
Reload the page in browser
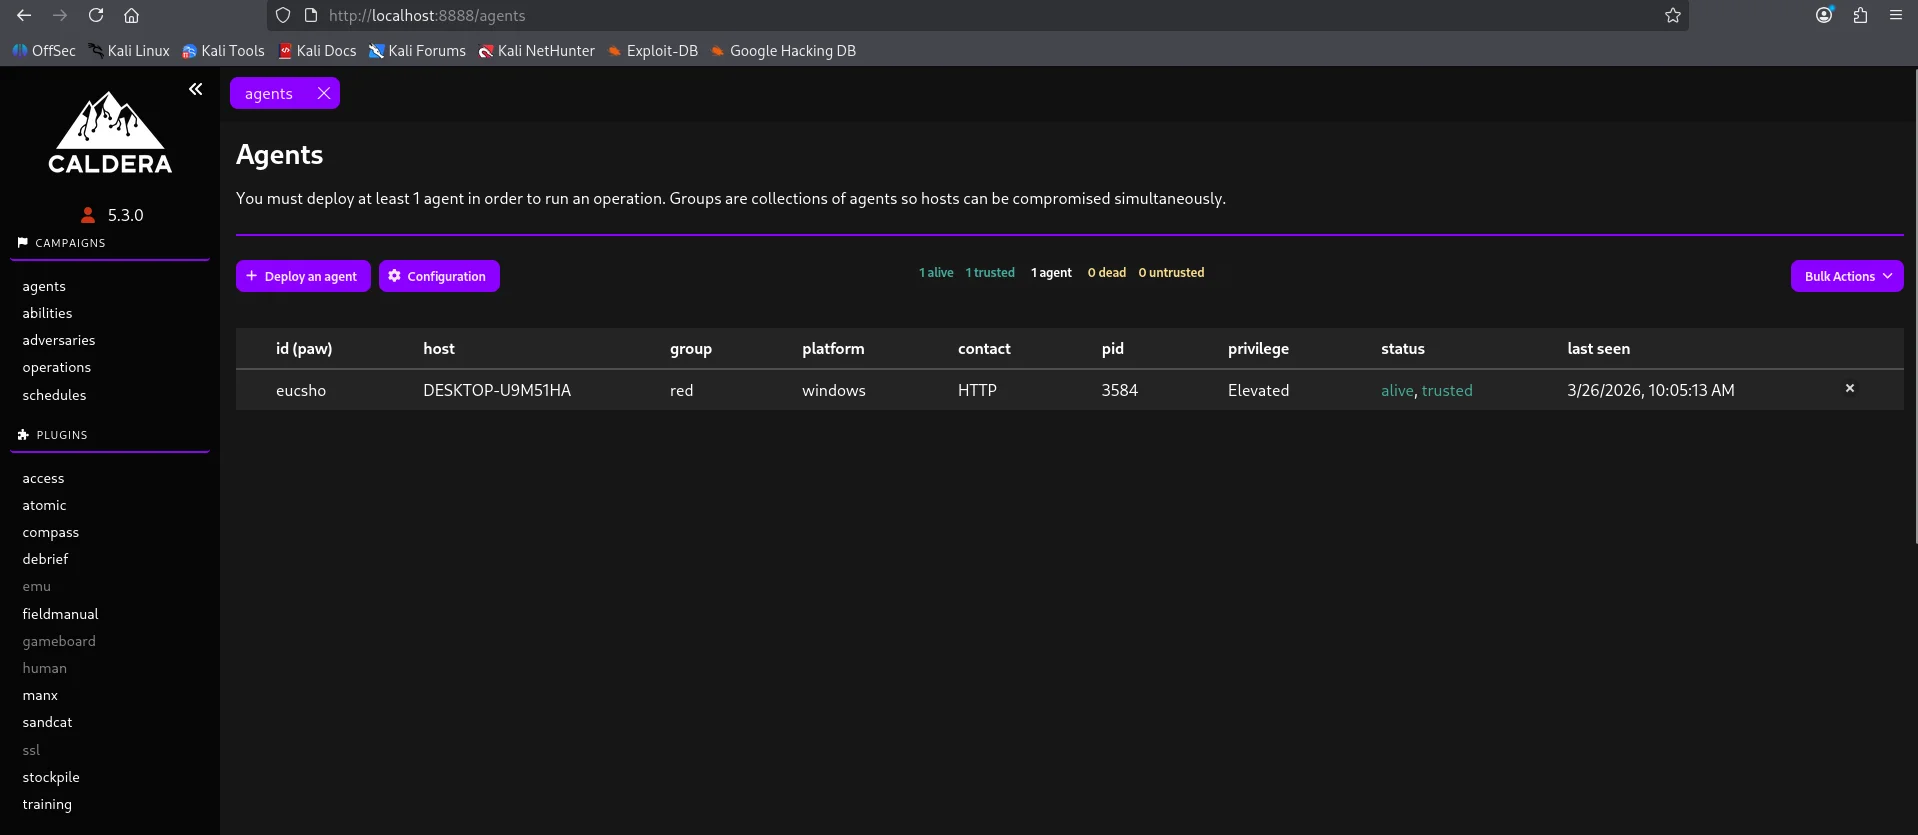click(96, 15)
